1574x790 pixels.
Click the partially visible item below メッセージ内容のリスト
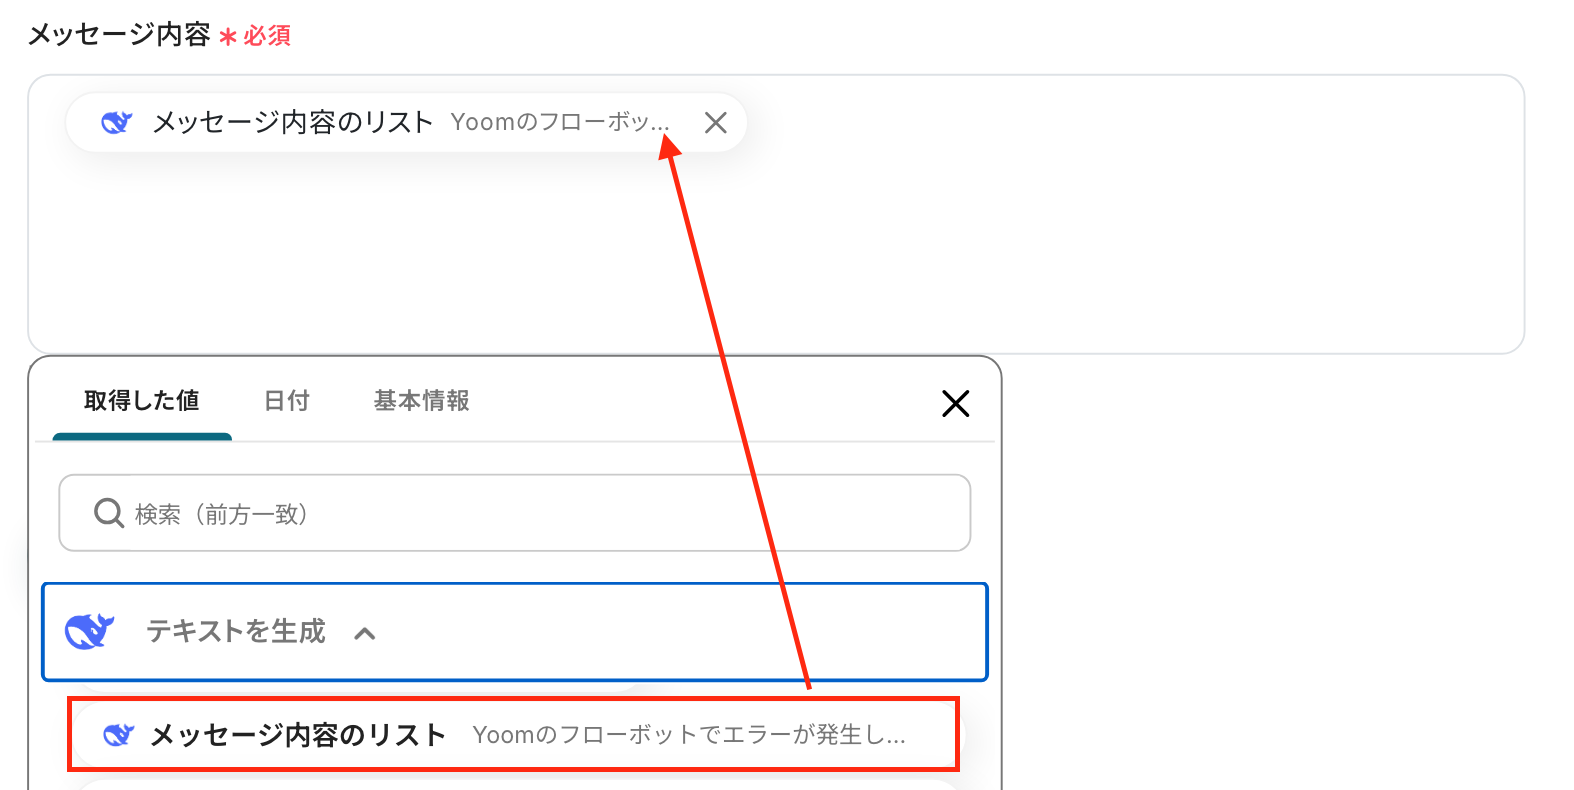[515, 784]
